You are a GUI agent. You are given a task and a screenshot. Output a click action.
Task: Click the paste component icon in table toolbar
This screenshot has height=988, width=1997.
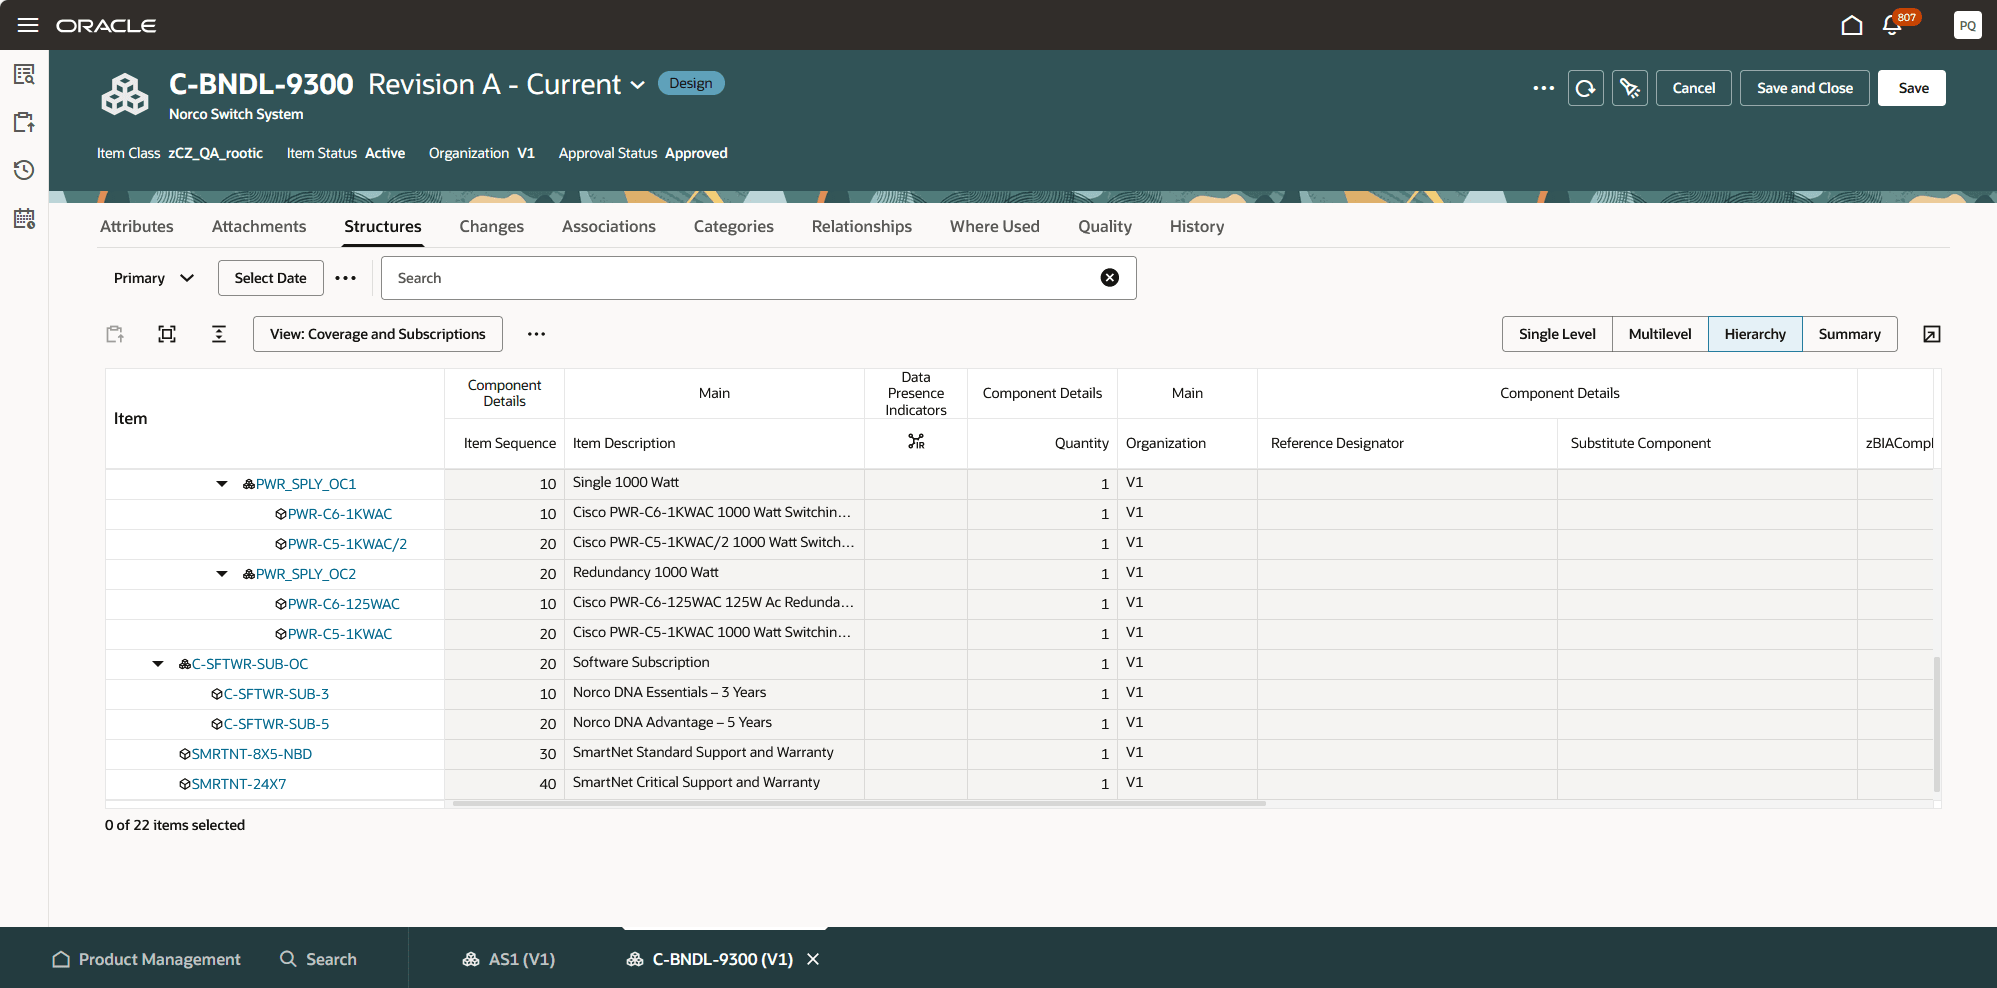pyautogui.click(x=115, y=334)
